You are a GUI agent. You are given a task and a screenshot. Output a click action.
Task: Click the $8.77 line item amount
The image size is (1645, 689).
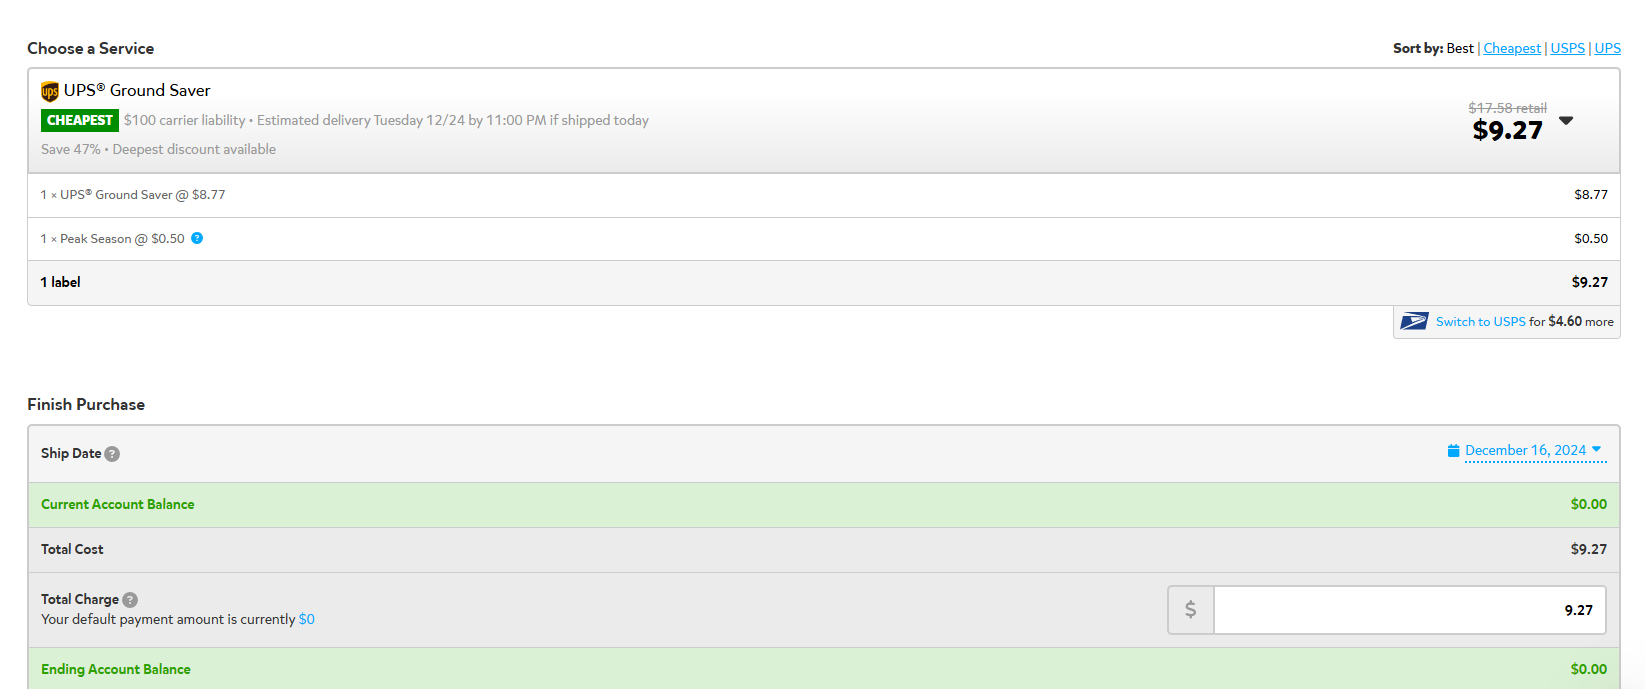pos(1591,195)
